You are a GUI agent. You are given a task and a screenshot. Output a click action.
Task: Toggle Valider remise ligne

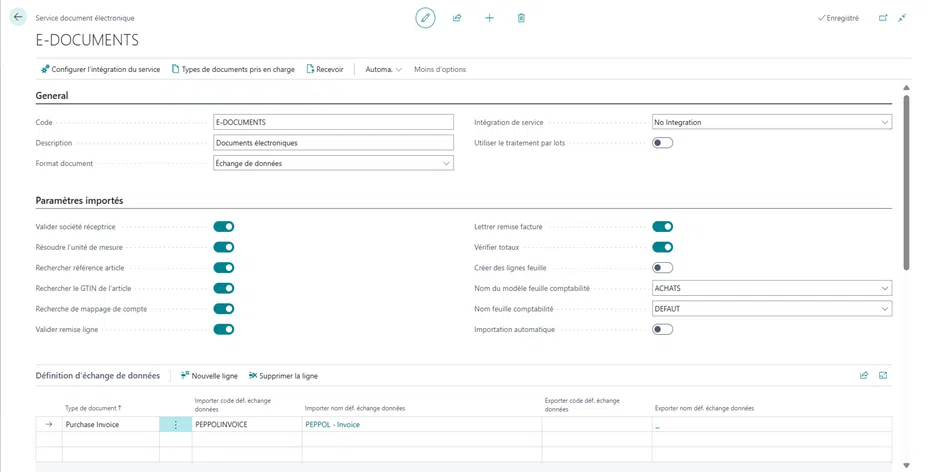pyautogui.click(x=224, y=329)
